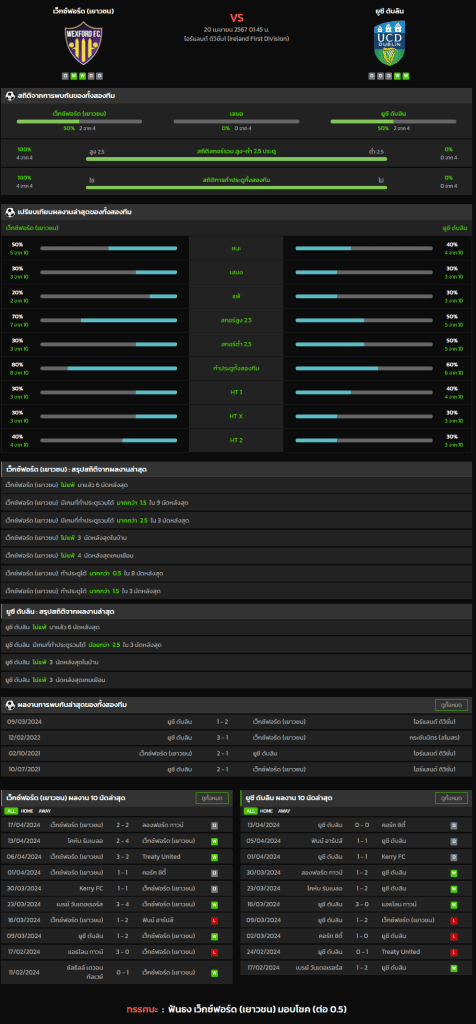Click D badge on UCD 13/04/2024 0 - 0 row
Image resolution: width=476 pixels, height=1024 pixels.
point(454,825)
